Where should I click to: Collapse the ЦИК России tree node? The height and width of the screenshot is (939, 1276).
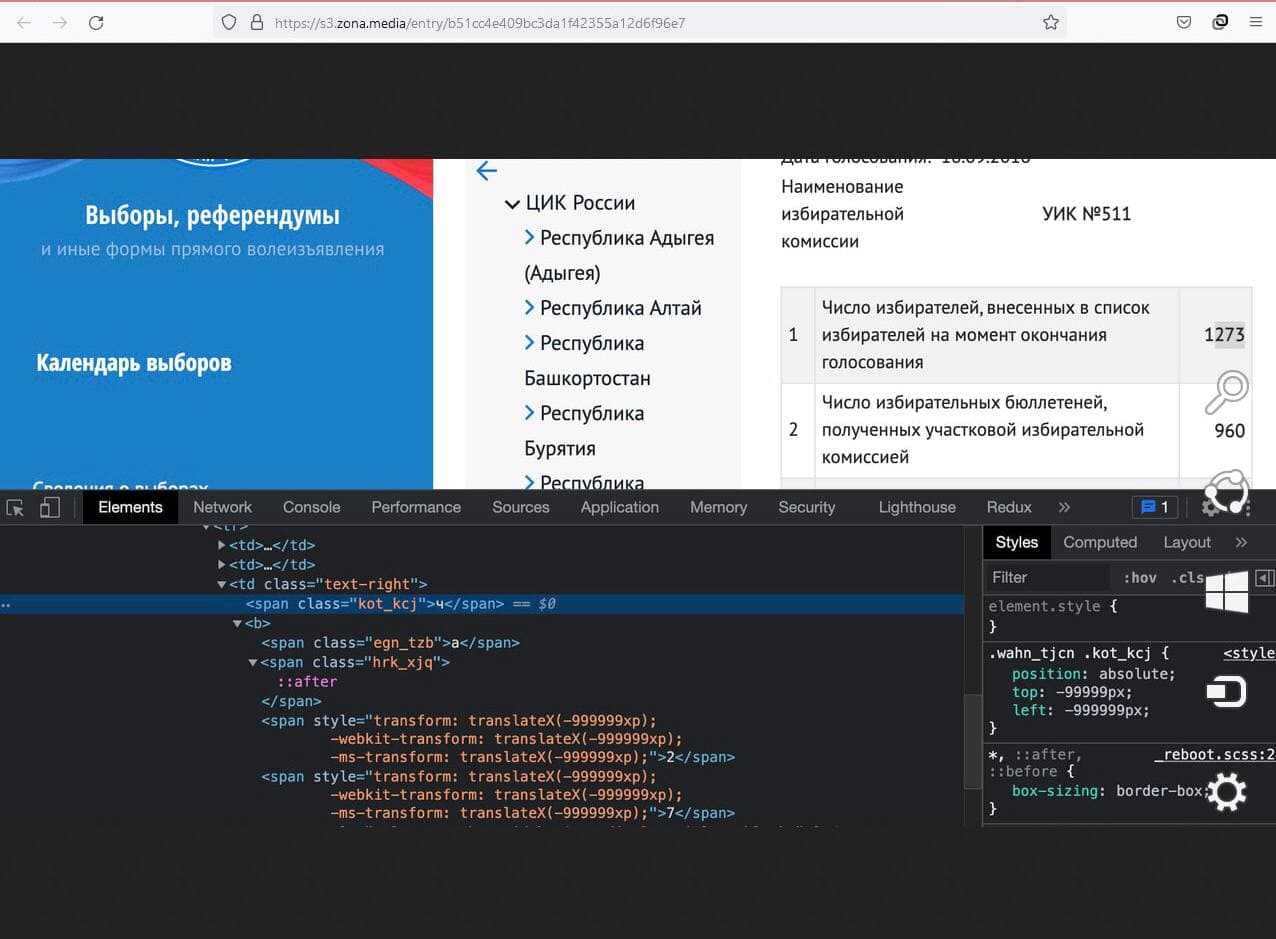click(x=512, y=203)
